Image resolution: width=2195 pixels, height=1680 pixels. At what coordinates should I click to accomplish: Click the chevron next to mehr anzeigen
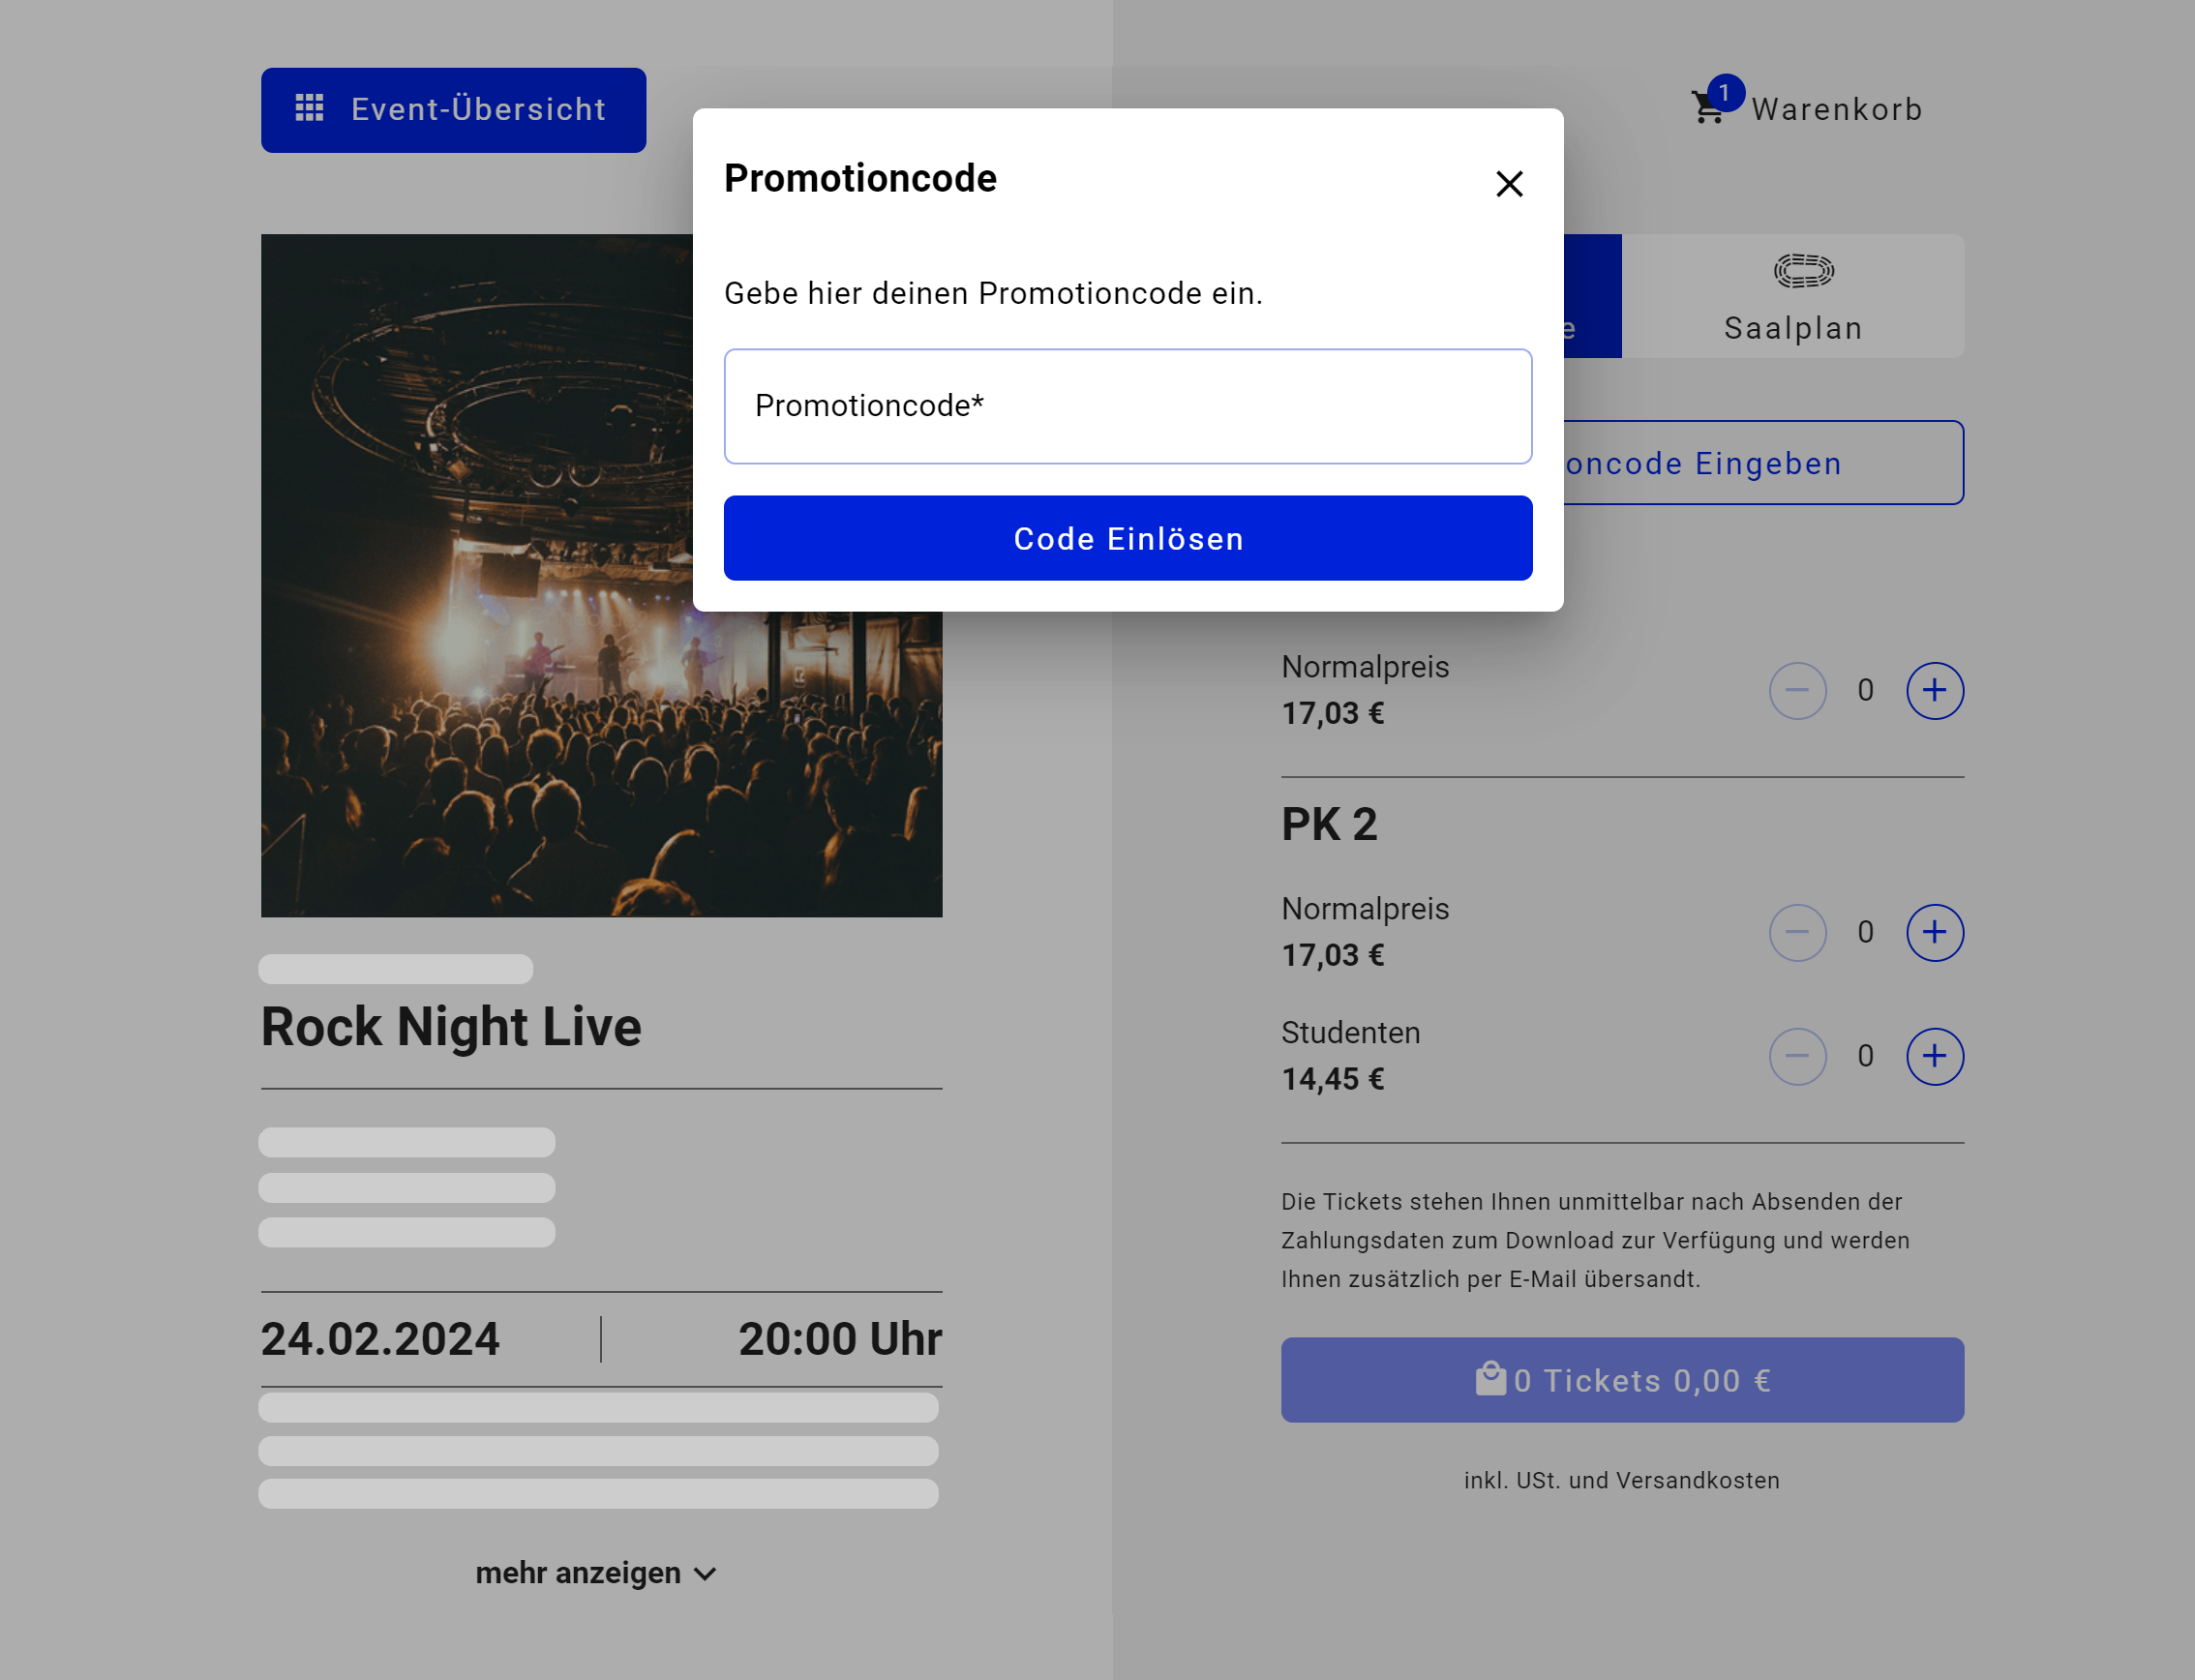pos(705,1574)
